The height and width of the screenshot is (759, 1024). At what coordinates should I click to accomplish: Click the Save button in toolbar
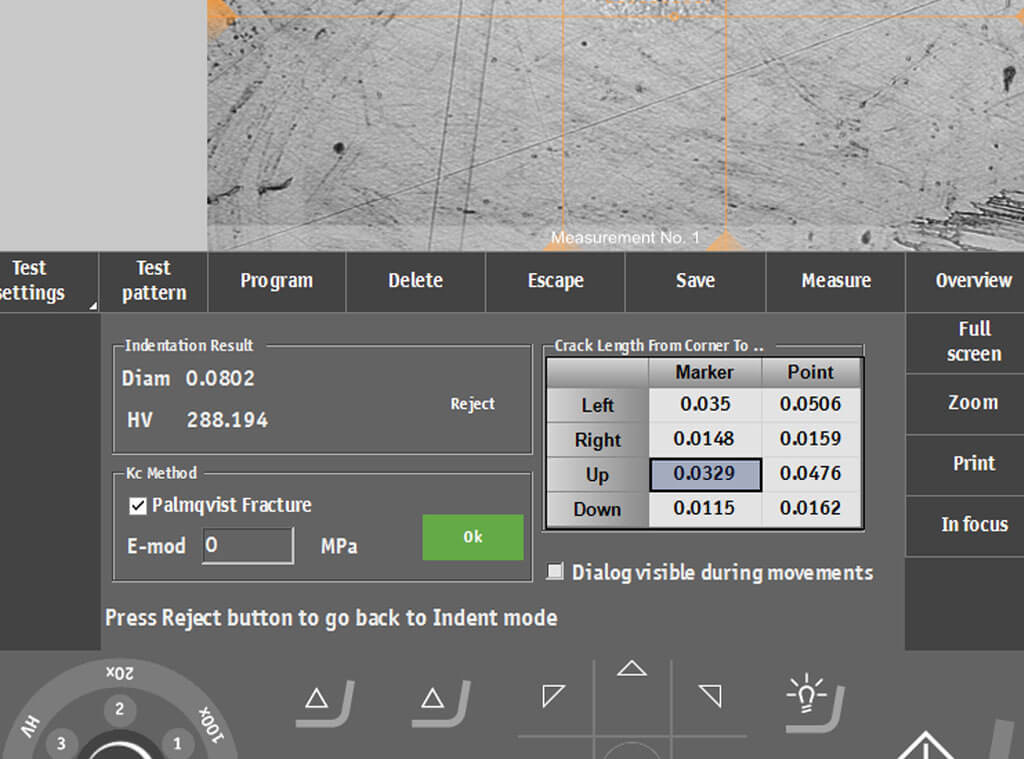click(x=695, y=281)
